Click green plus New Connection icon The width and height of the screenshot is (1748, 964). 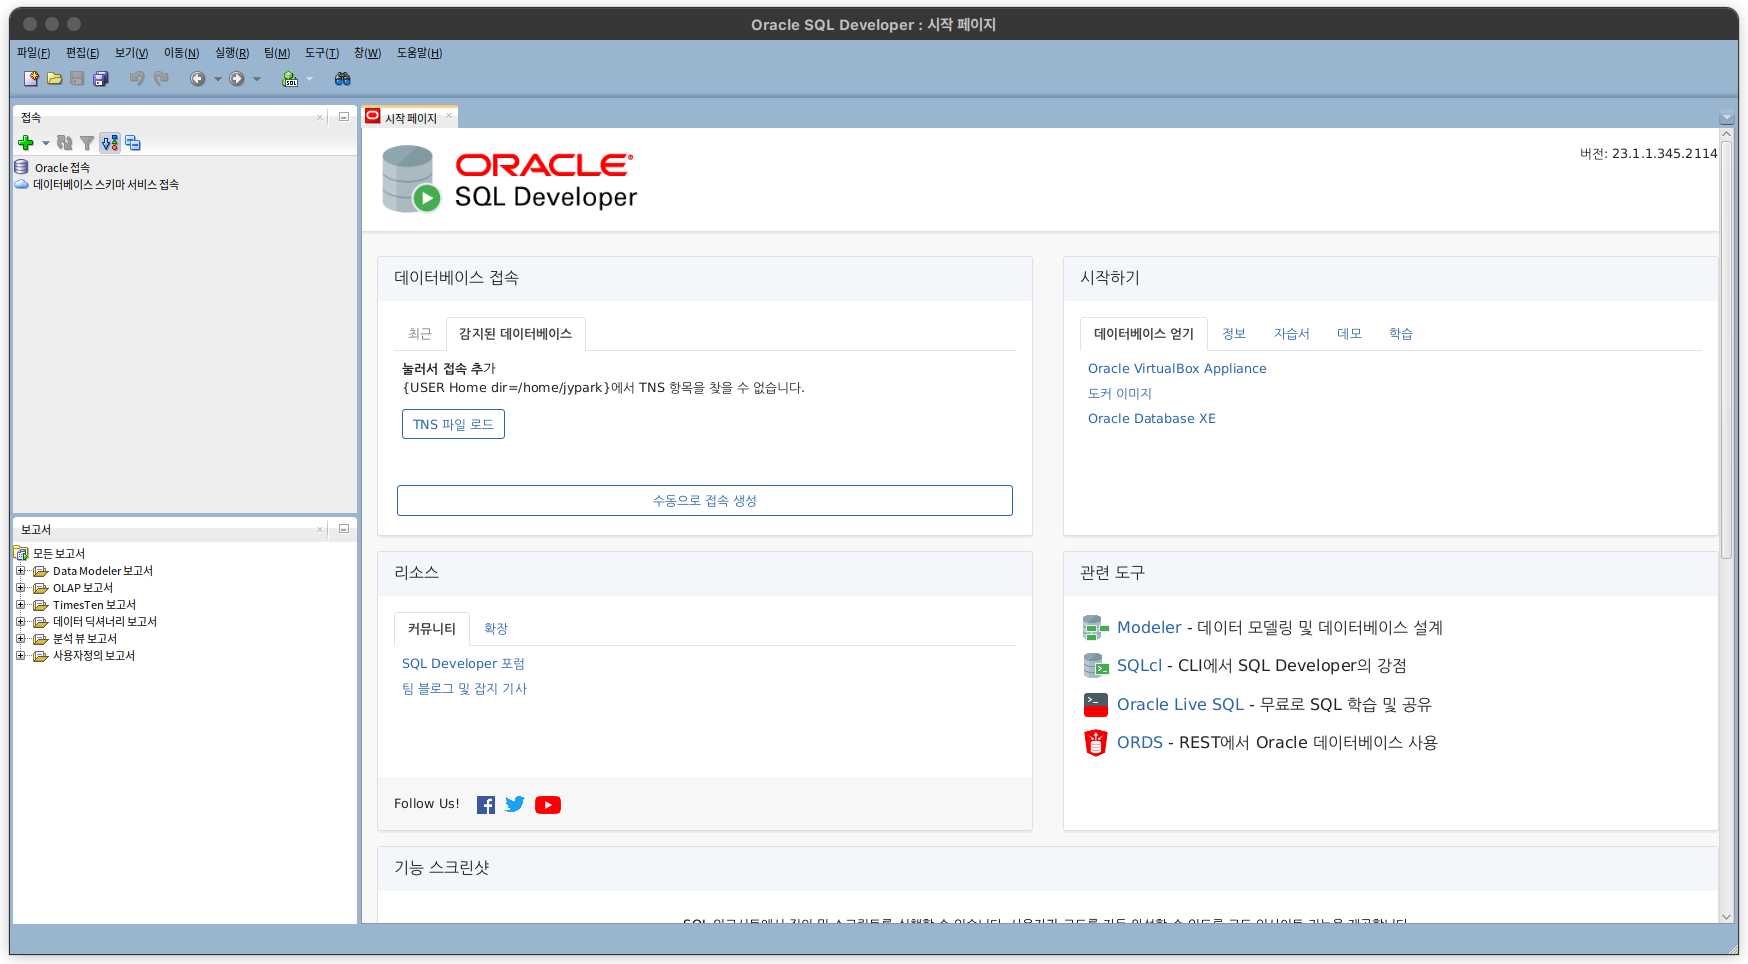pos(27,143)
